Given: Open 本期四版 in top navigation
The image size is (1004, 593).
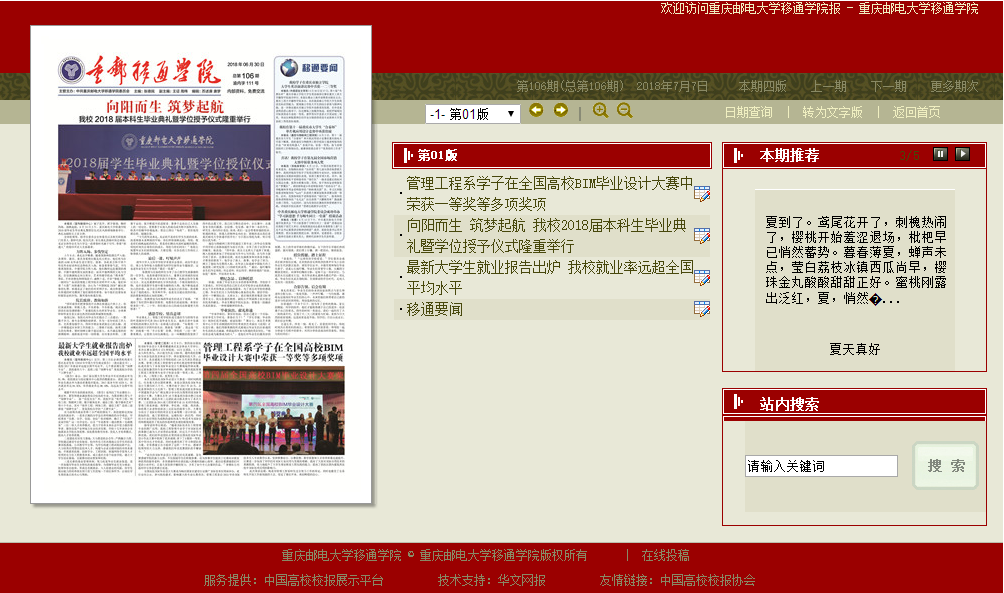Looking at the screenshot, I should 762,86.
